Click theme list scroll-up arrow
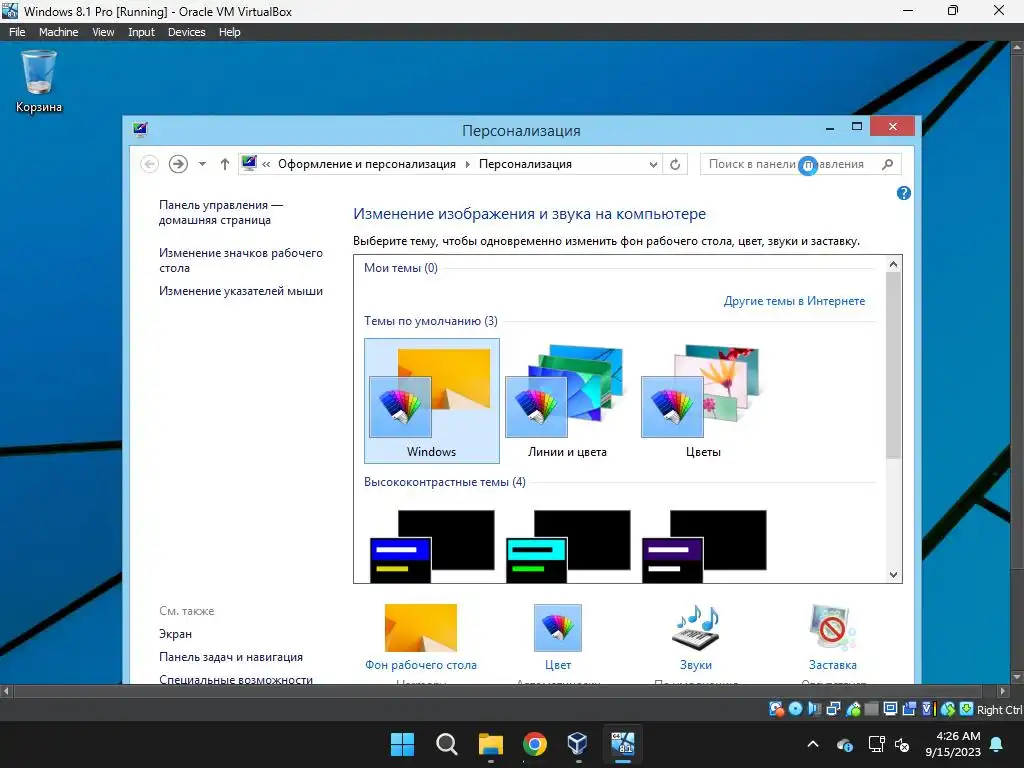This screenshot has height=768, width=1024. 893,264
